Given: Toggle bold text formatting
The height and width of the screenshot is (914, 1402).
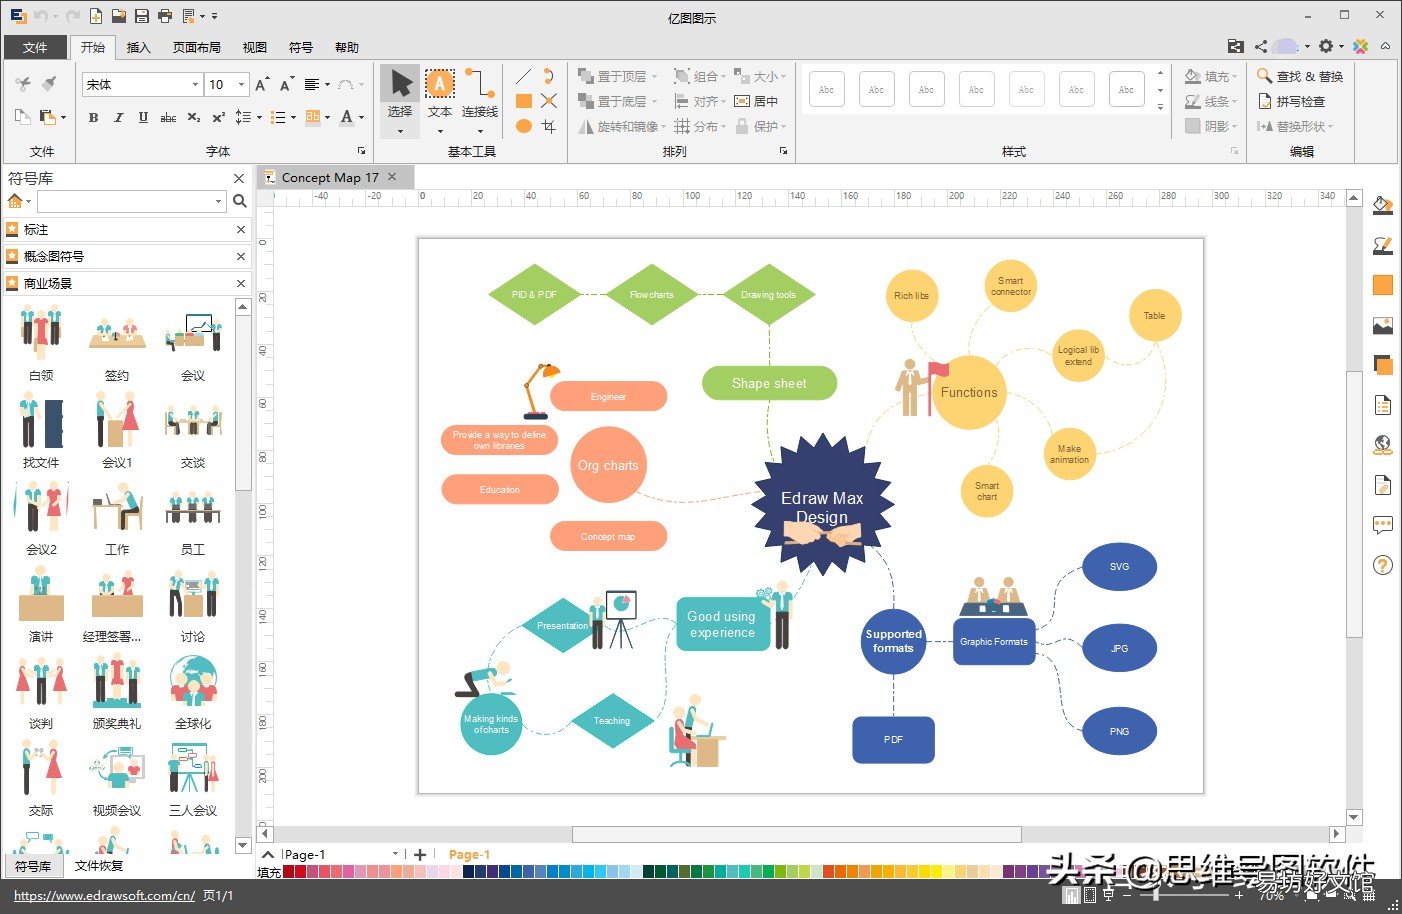Looking at the screenshot, I should pyautogui.click(x=93, y=117).
